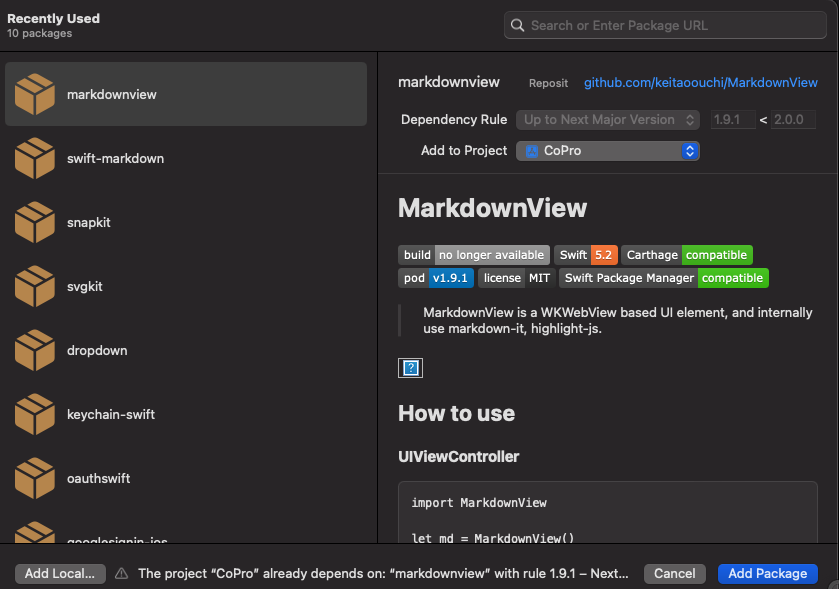This screenshot has width=839, height=589.
Task: Click the svgkit package icon
Action: [34, 287]
